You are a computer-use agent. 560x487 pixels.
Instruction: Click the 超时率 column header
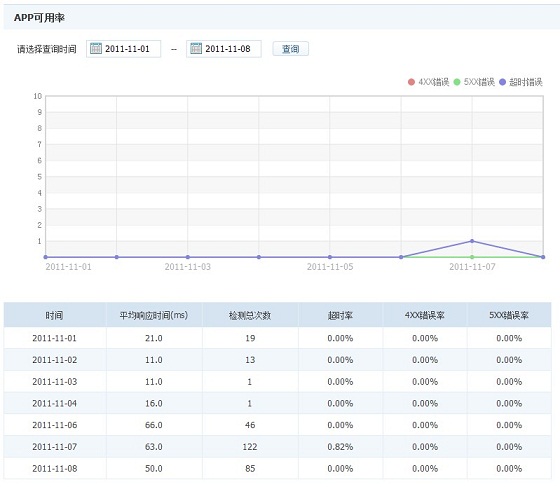click(340, 315)
